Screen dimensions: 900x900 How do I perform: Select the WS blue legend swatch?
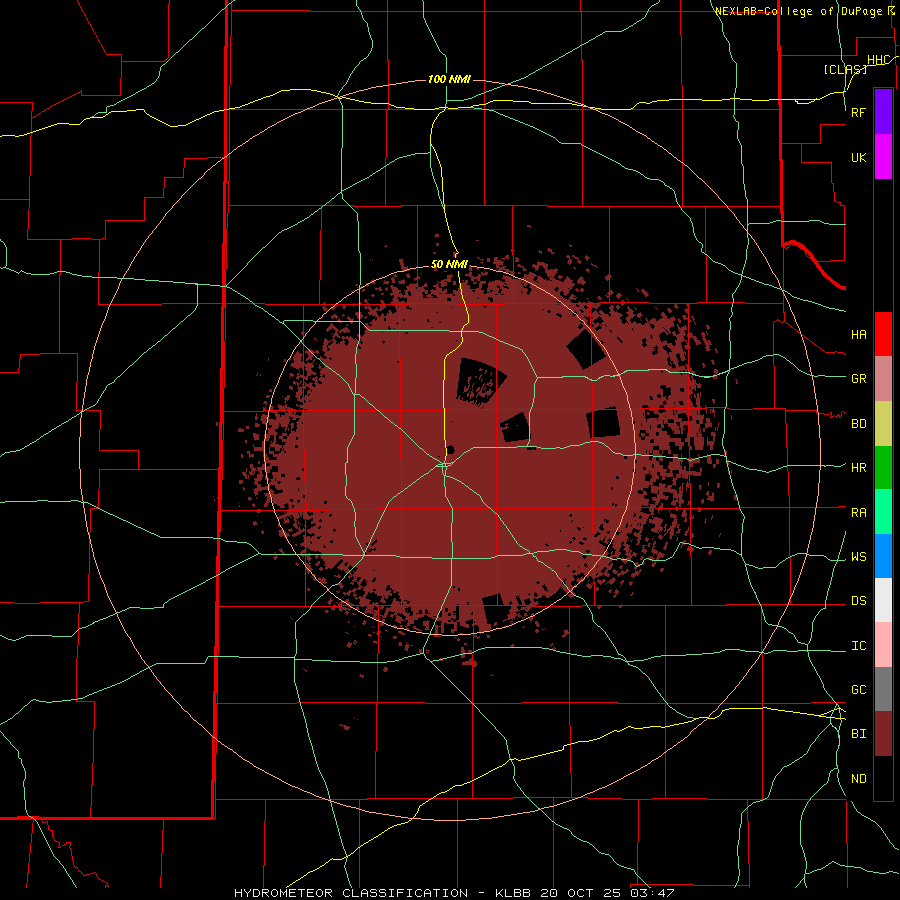(883, 556)
